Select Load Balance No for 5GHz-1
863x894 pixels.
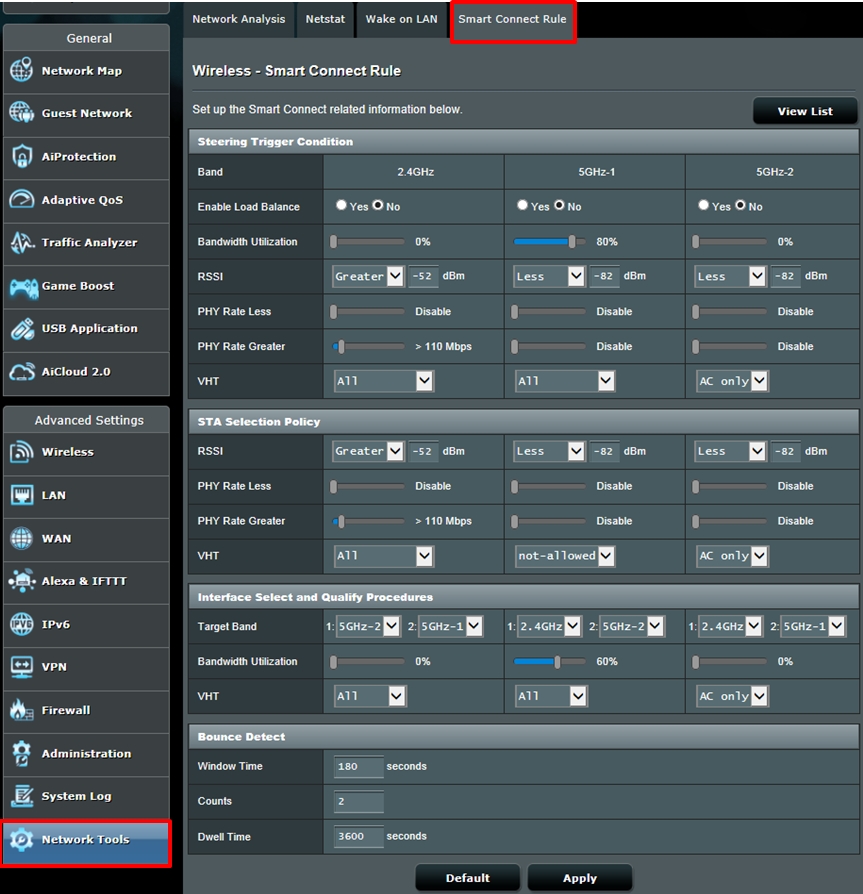pos(559,205)
